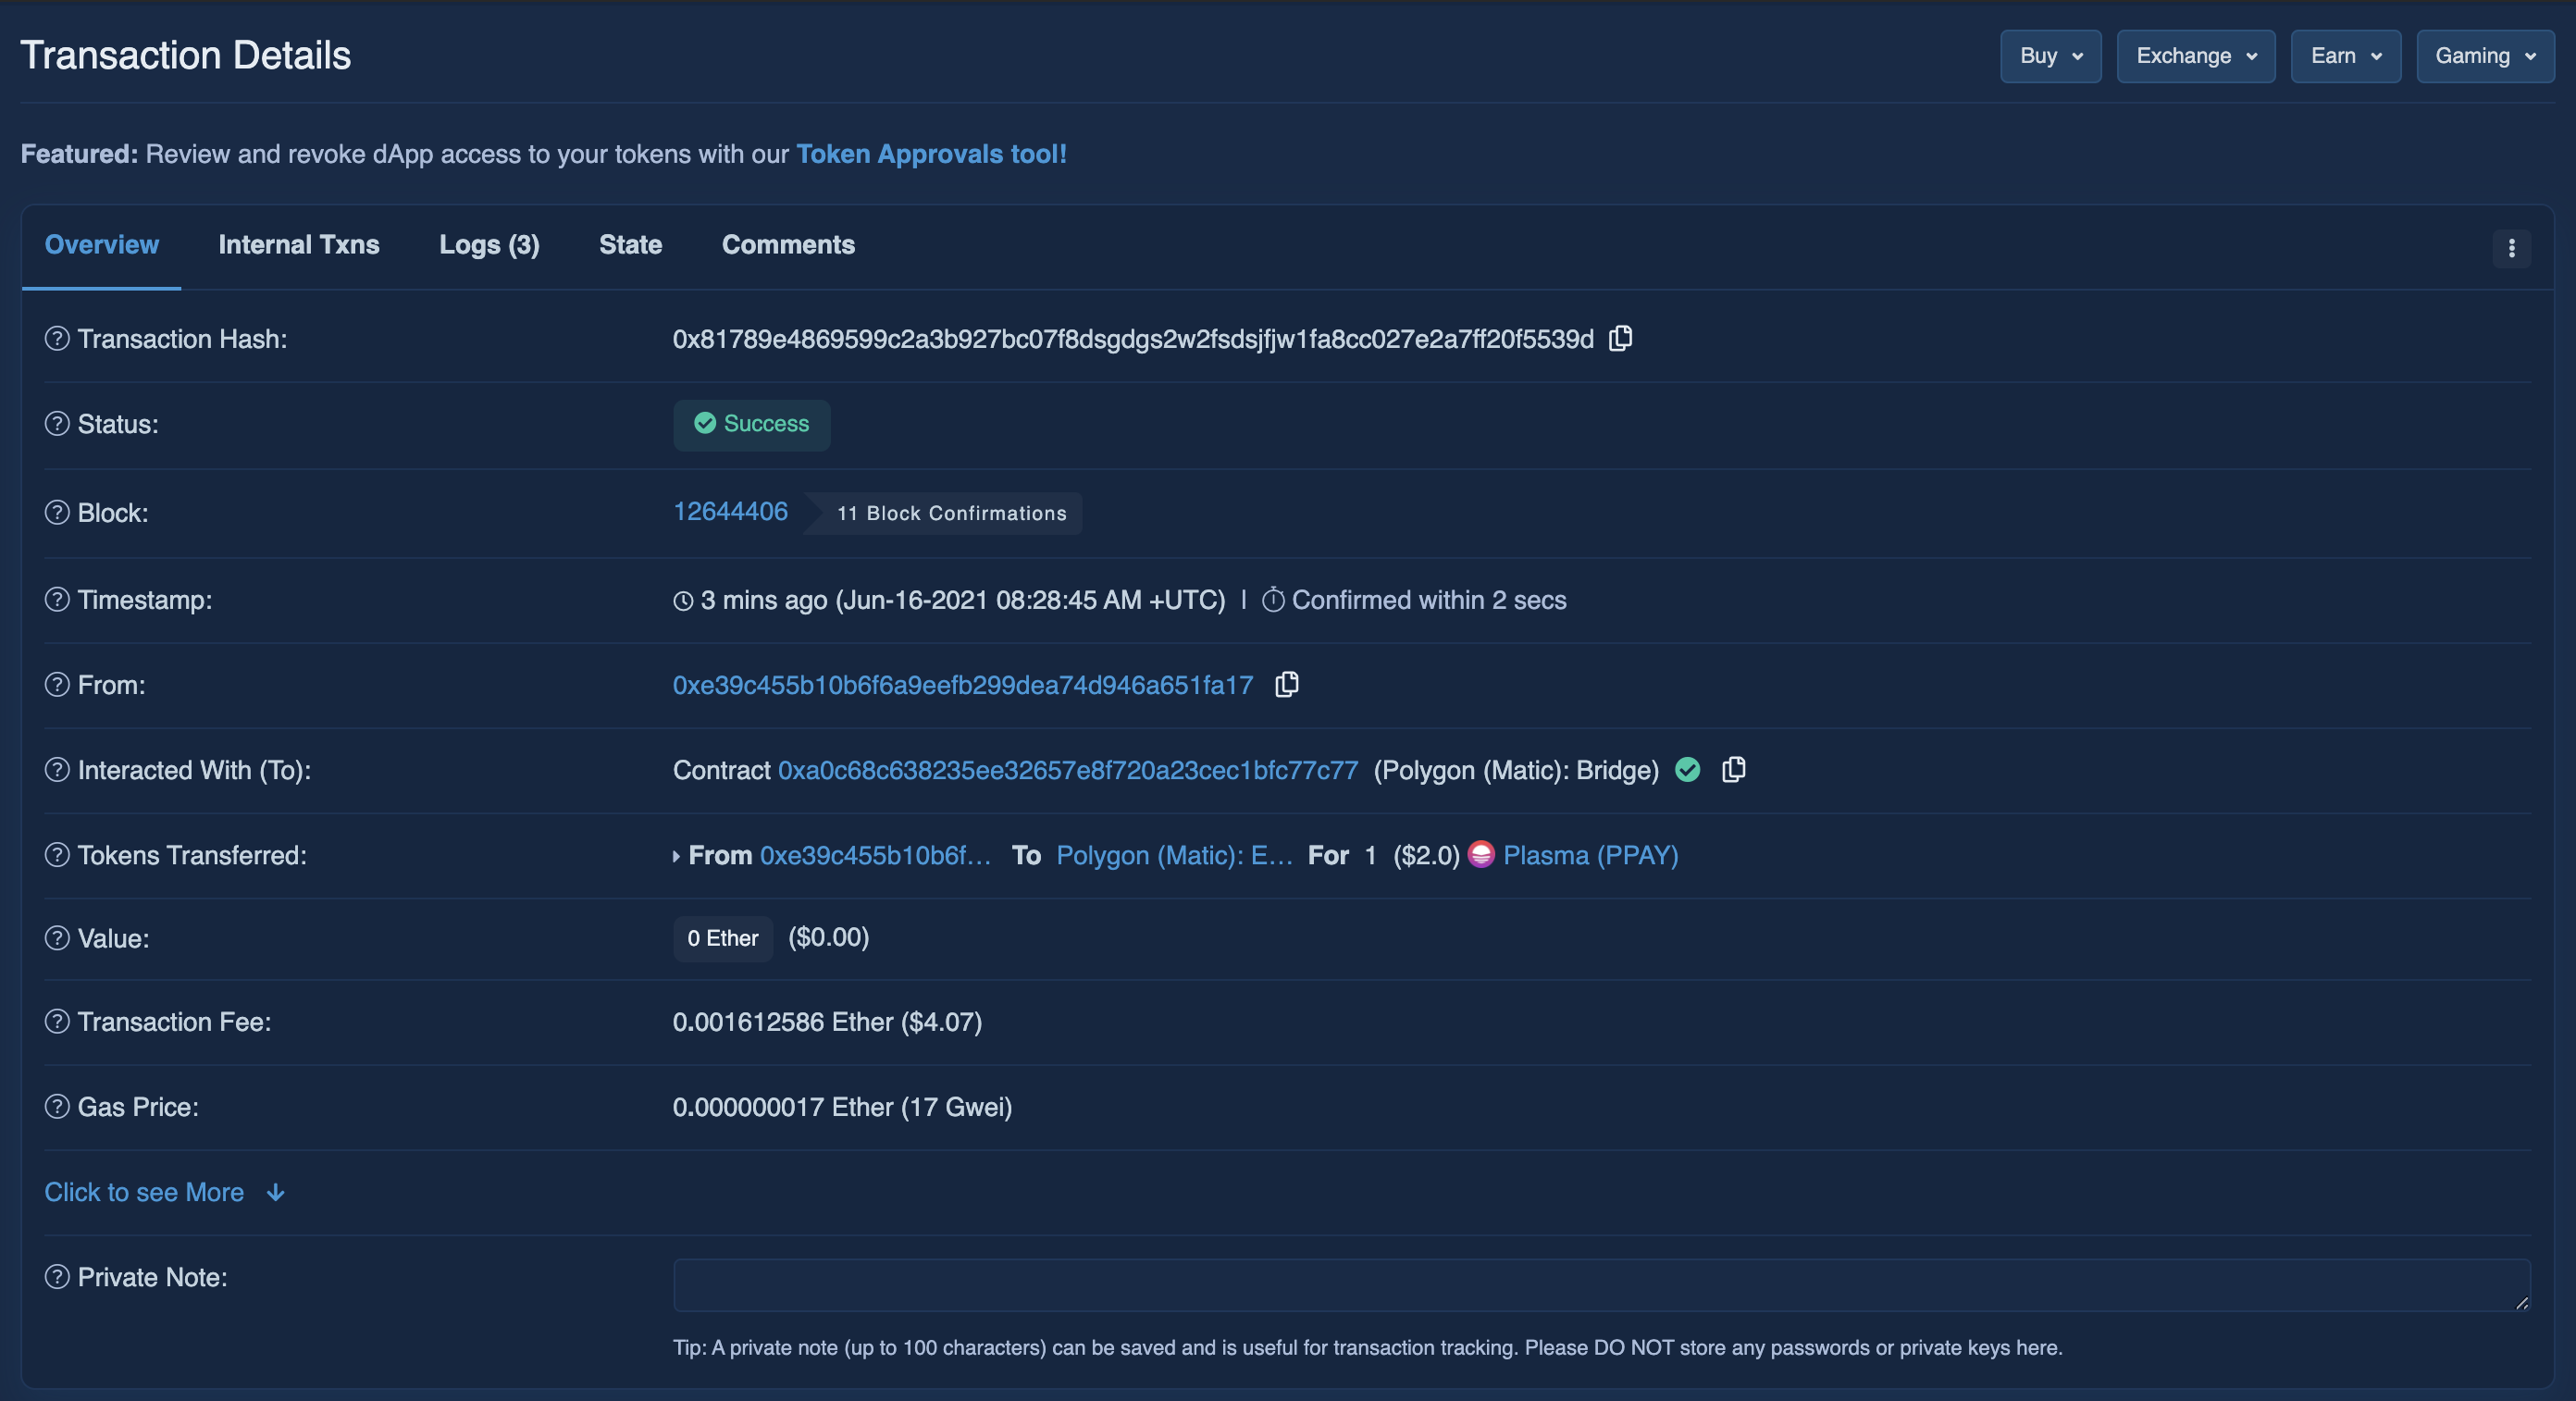2576x1401 pixels.
Task: Click the question icon beside Gas Price
Action: click(x=57, y=1107)
